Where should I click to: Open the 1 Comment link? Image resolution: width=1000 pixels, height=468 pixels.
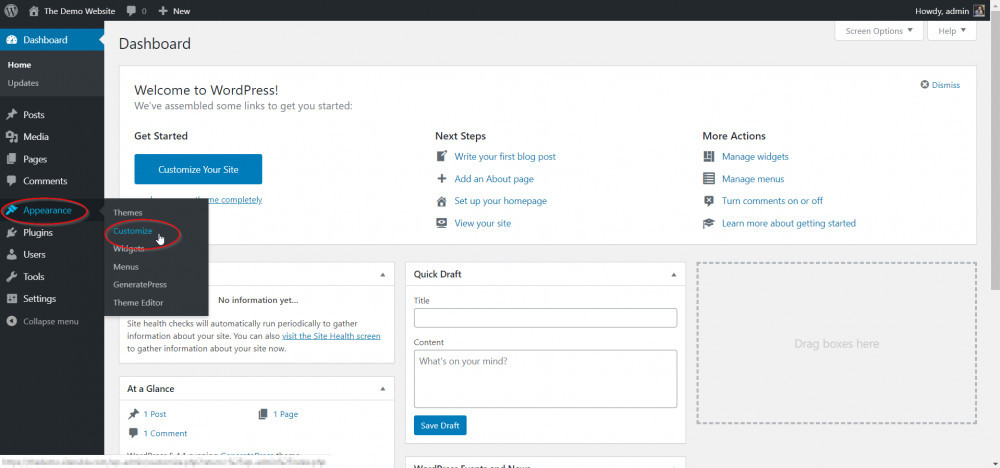click(x=165, y=433)
